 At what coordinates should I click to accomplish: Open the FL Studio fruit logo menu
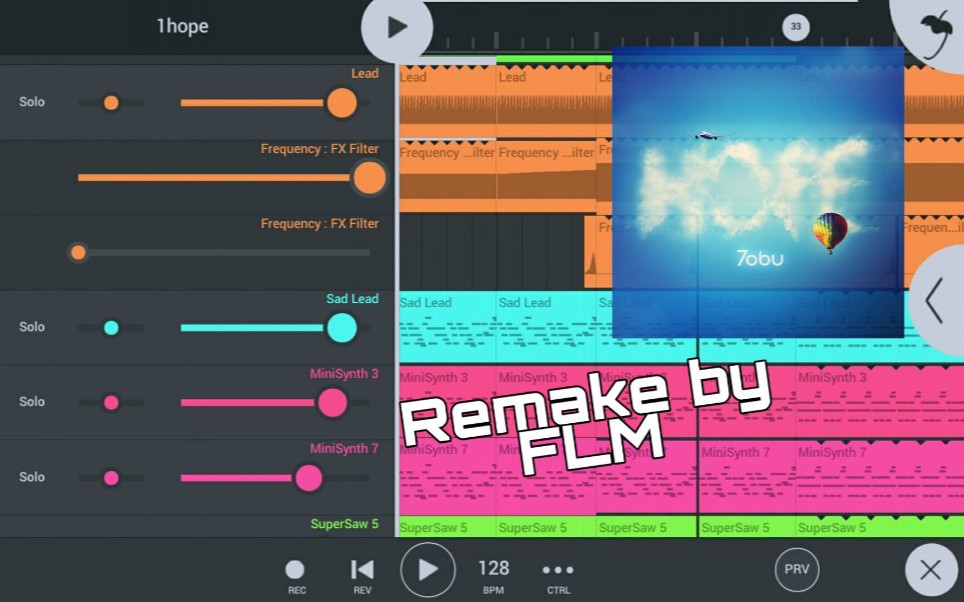click(x=934, y=32)
